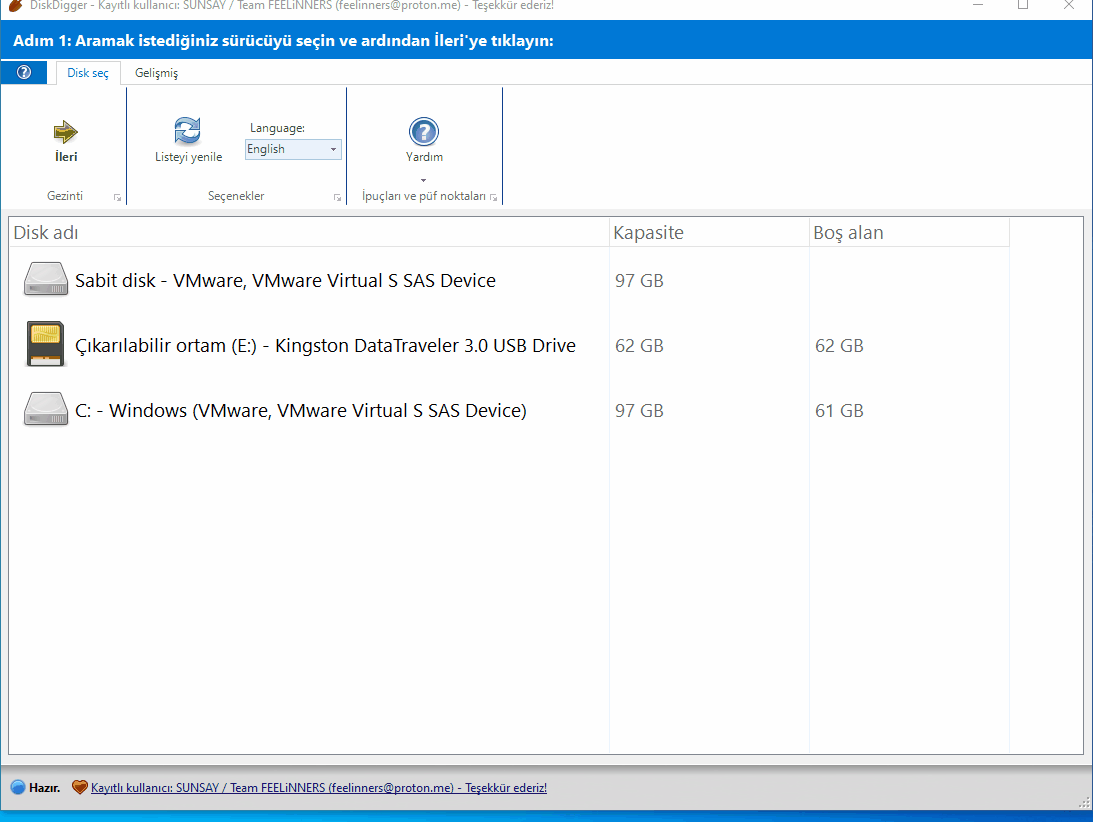Switch to the Disk seç tab
The width and height of the screenshot is (1093, 822).
[88, 73]
